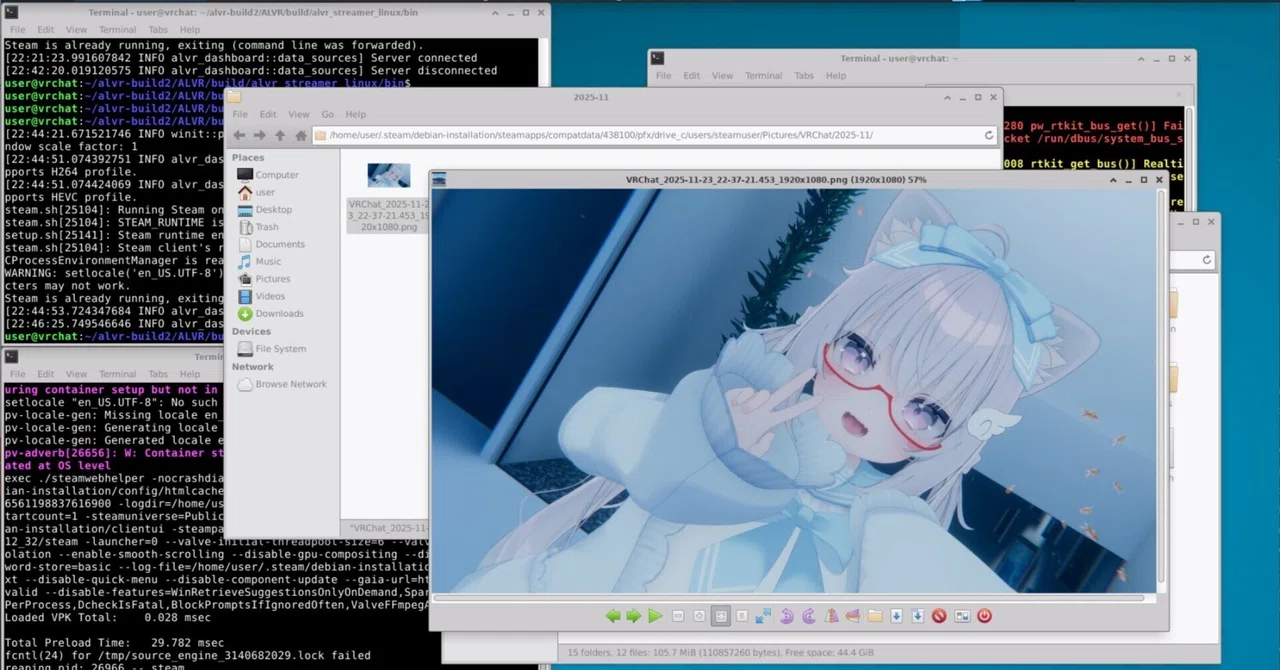
Task: Save image as new file
Action: point(918,616)
